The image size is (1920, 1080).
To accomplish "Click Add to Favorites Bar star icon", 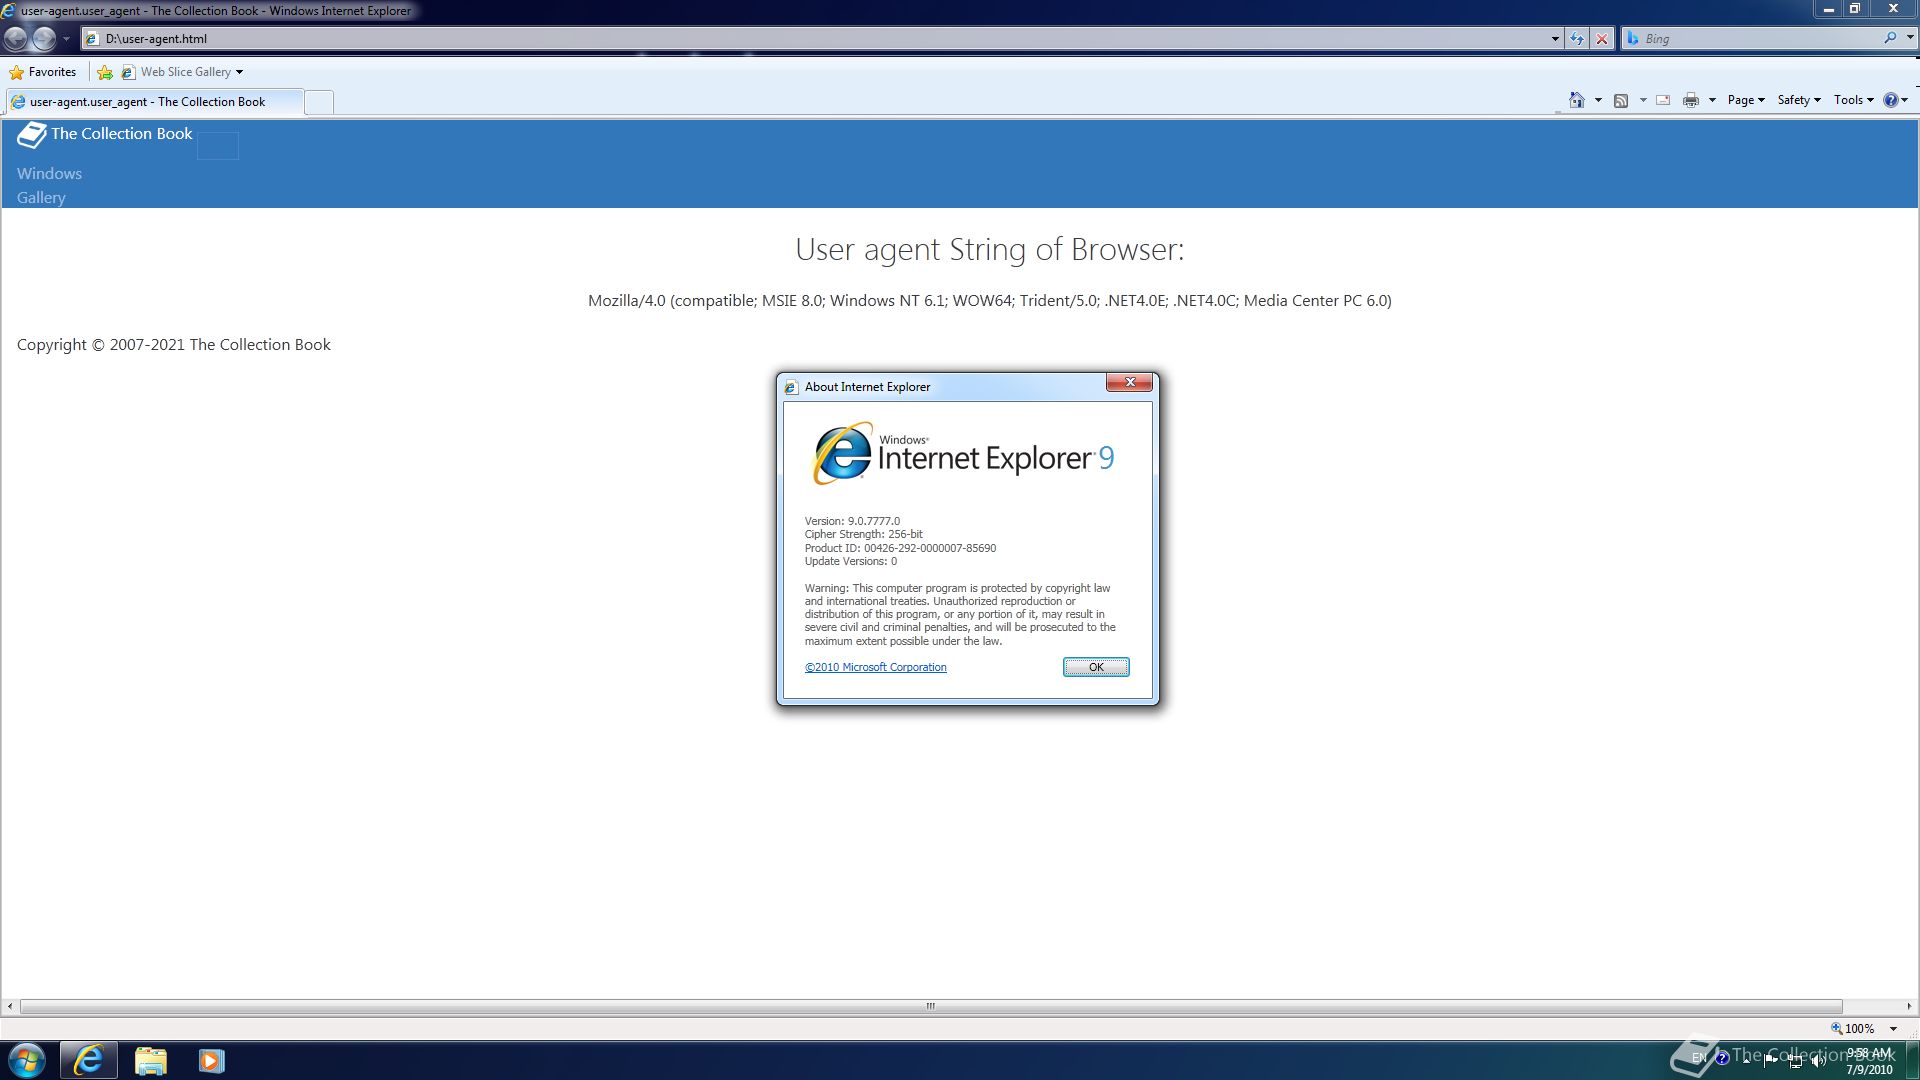I will point(105,72).
